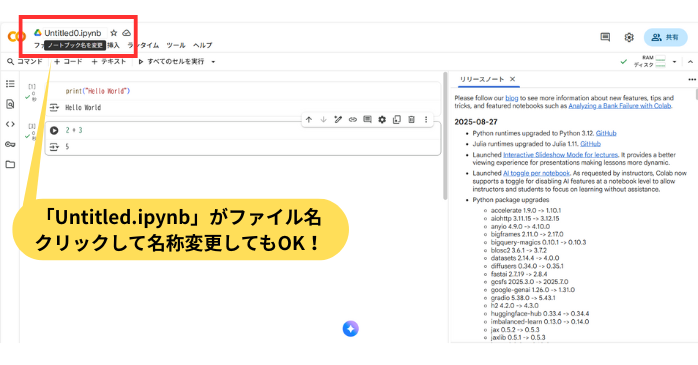
Task: Collapse the header with the up chevron
Action: click(690, 62)
